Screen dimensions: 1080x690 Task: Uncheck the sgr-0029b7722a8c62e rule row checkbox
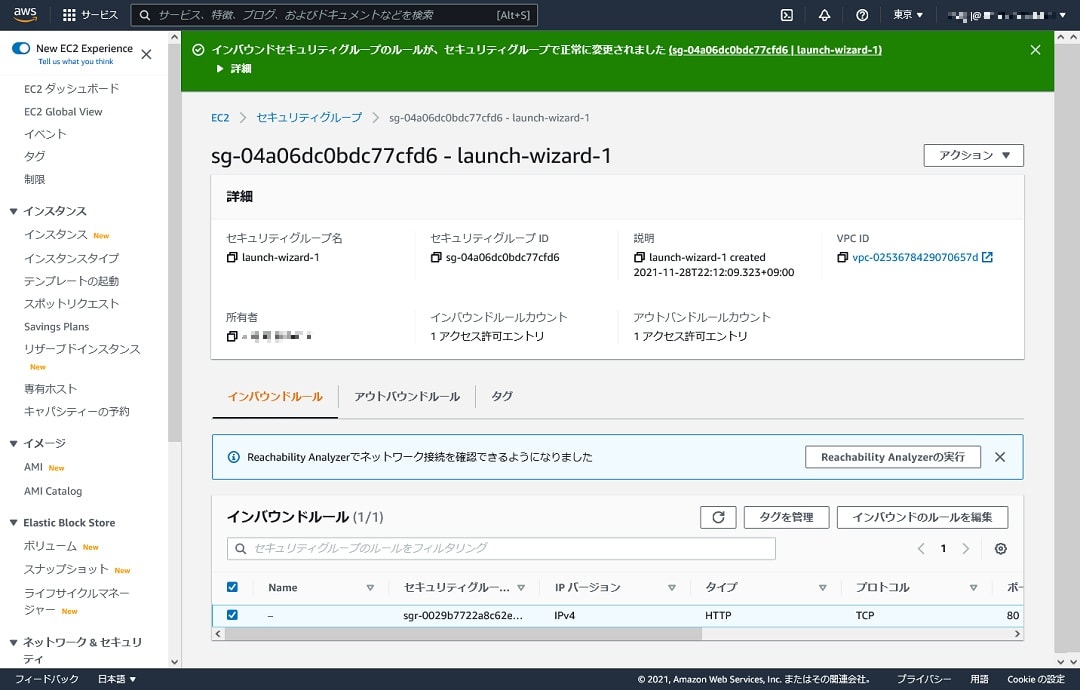[x=232, y=615]
